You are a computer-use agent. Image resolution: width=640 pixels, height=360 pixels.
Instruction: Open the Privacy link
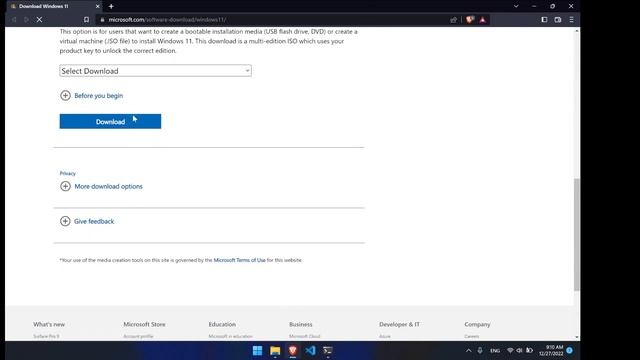point(68,173)
